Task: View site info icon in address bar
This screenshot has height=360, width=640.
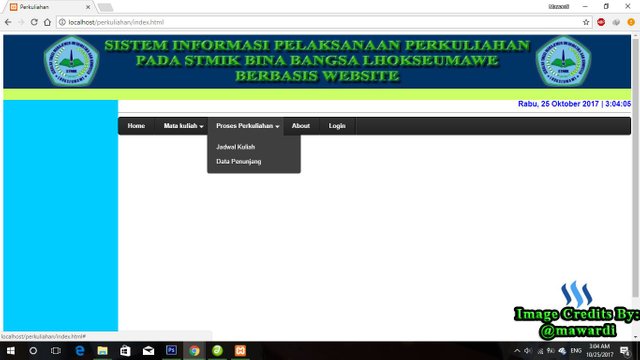Action: 62,22
